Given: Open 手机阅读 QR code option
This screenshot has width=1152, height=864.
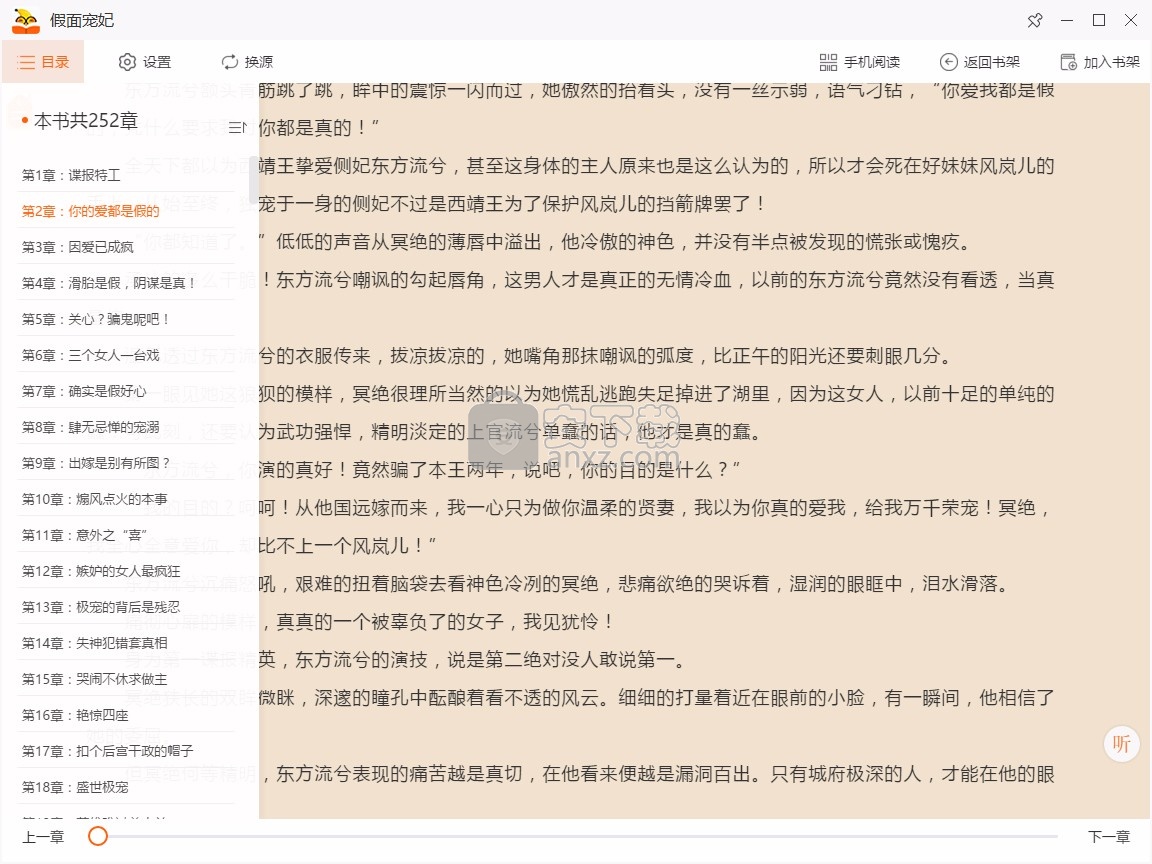Looking at the screenshot, I should [x=860, y=62].
